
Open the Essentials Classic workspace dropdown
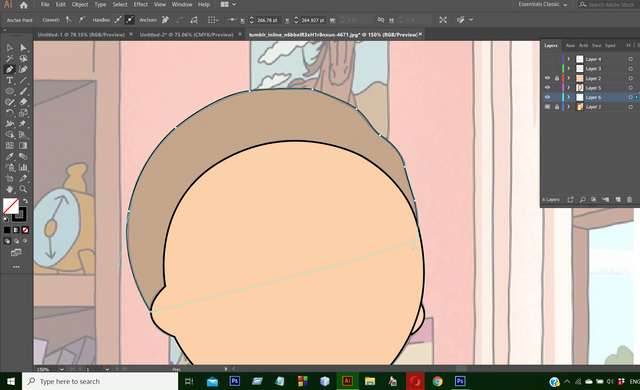543,4
